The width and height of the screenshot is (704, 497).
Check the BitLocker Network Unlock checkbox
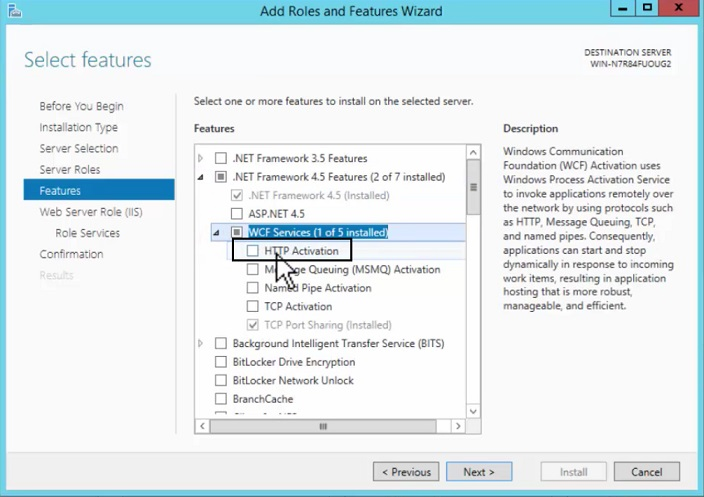coord(220,380)
